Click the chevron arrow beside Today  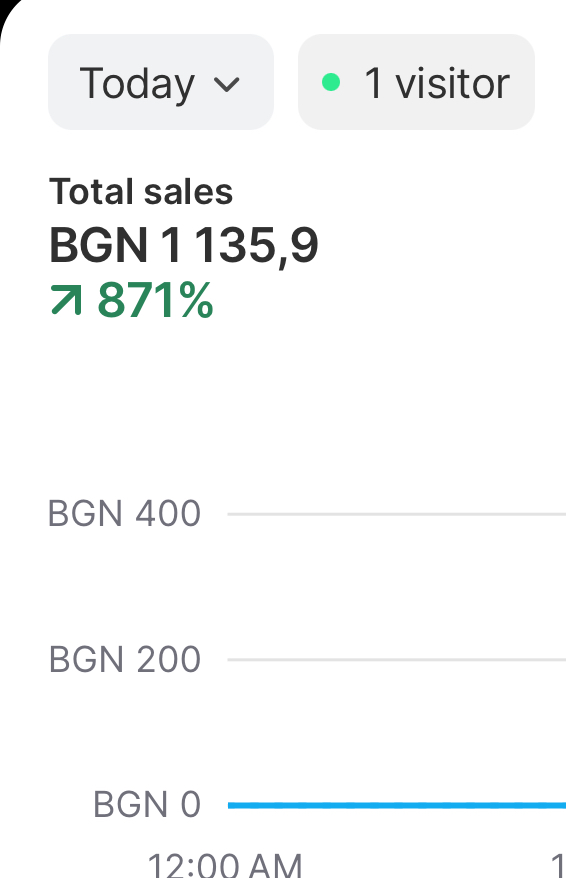point(227,85)
